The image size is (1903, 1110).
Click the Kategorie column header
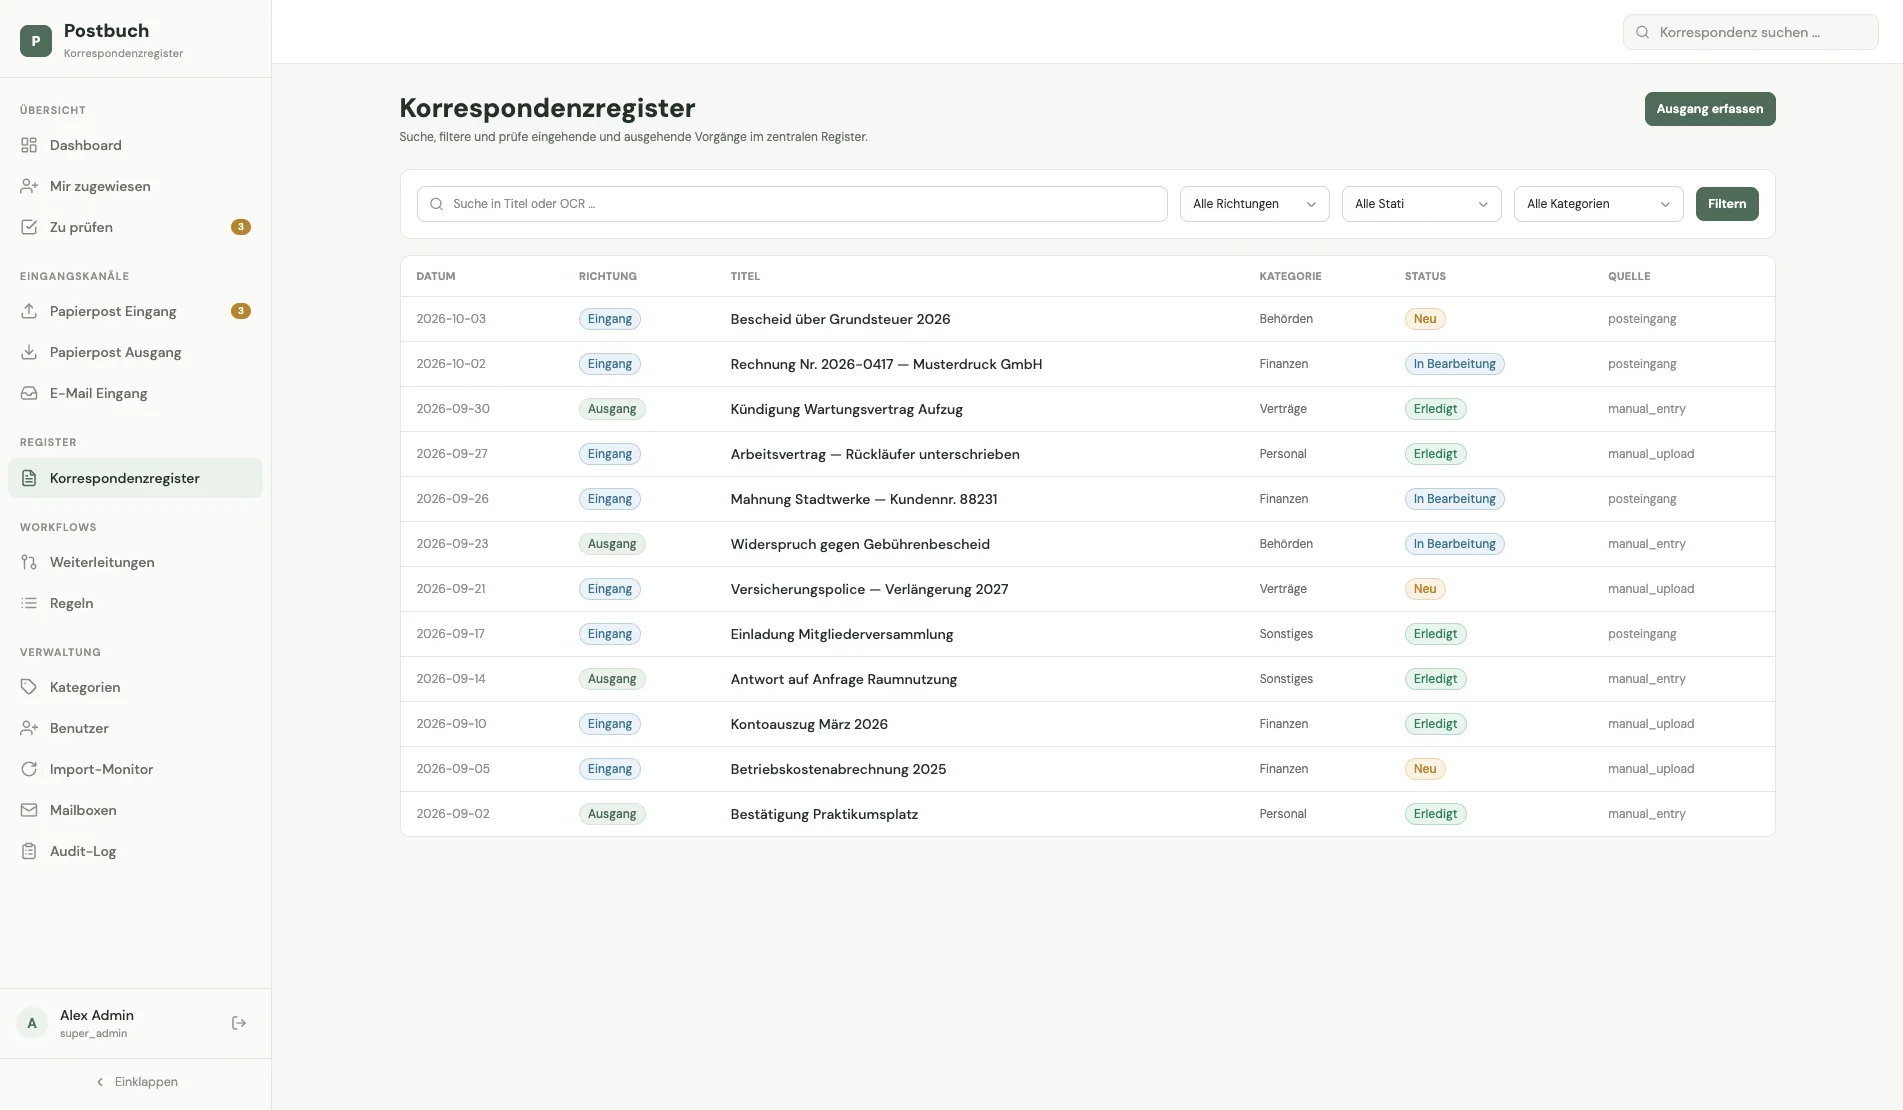[x=1290, y=276]
